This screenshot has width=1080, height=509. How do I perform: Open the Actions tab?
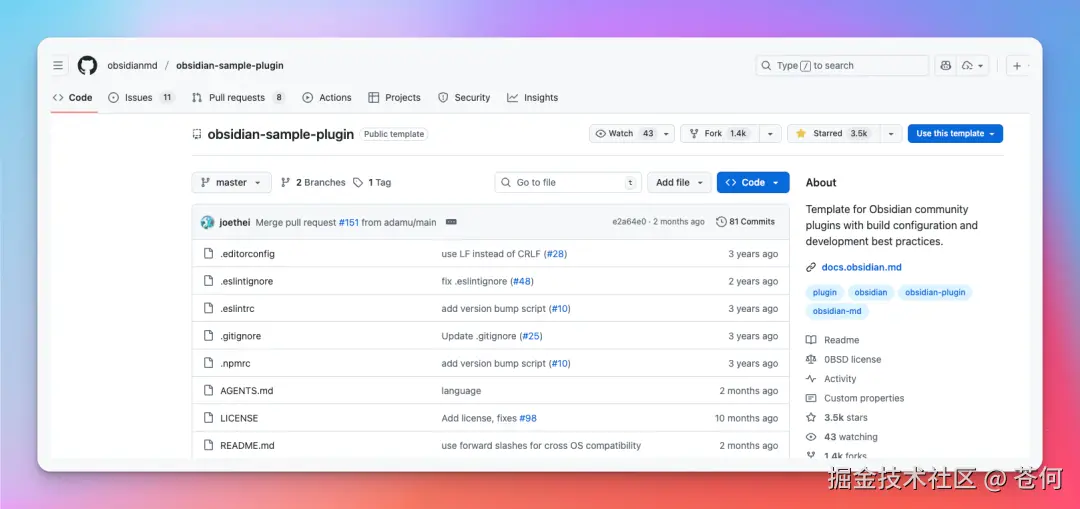point(327,98)
